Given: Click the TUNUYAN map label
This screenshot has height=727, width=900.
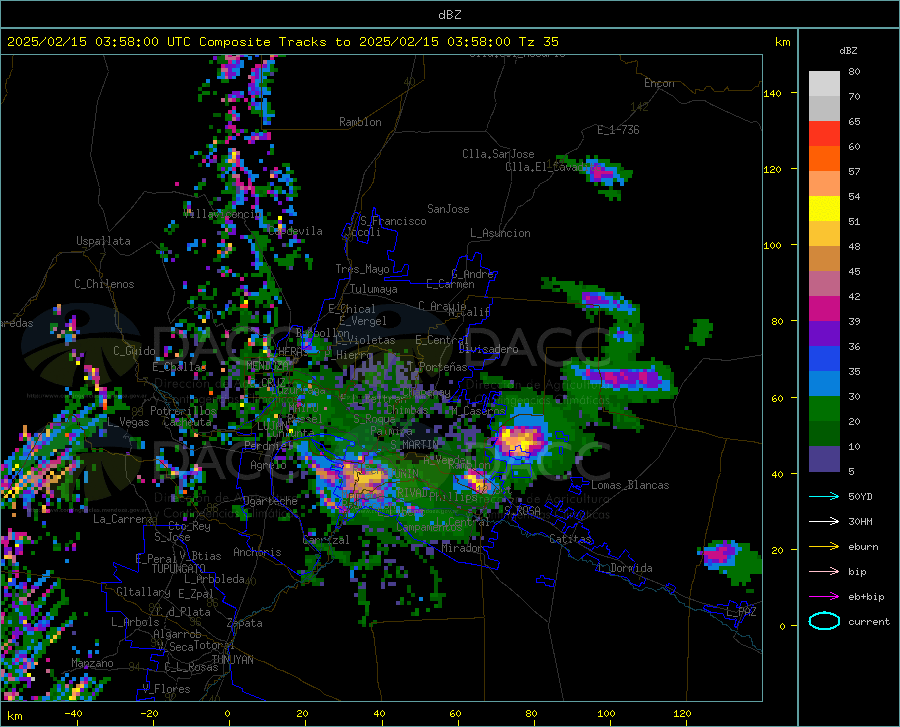Looking at the screenshot, I should click(x=232, y=660).
